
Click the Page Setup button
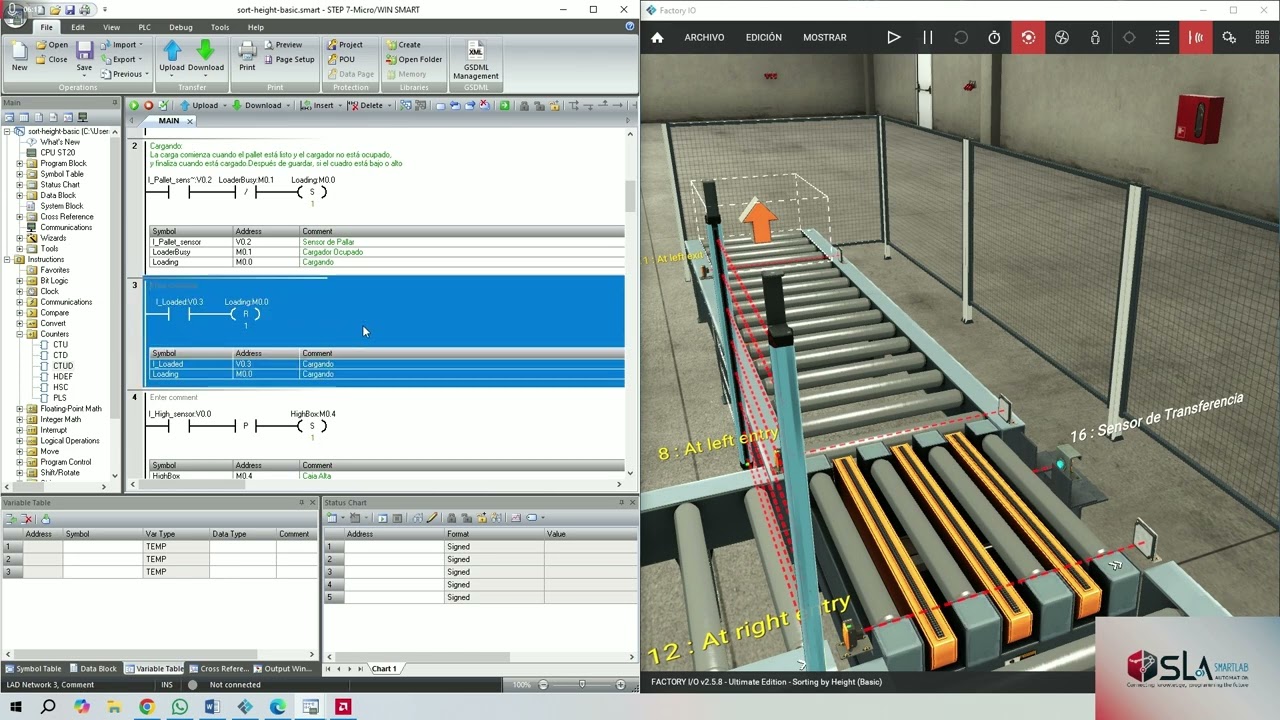pos(289,59)
